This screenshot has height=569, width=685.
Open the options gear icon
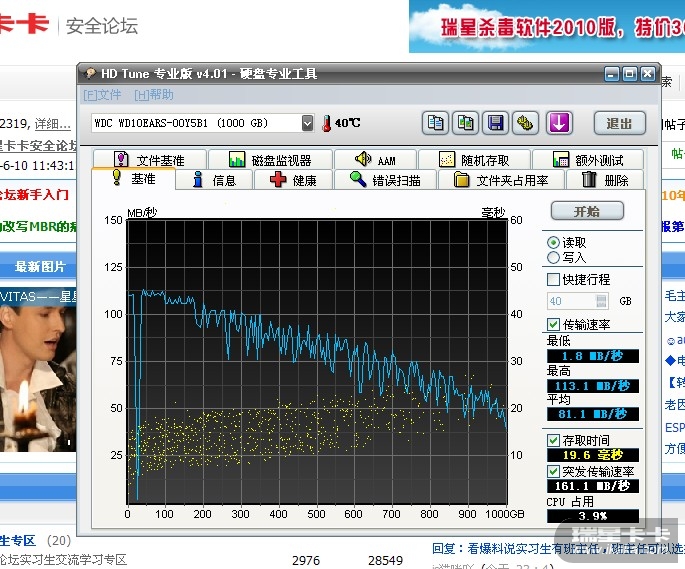coord(525,123)
